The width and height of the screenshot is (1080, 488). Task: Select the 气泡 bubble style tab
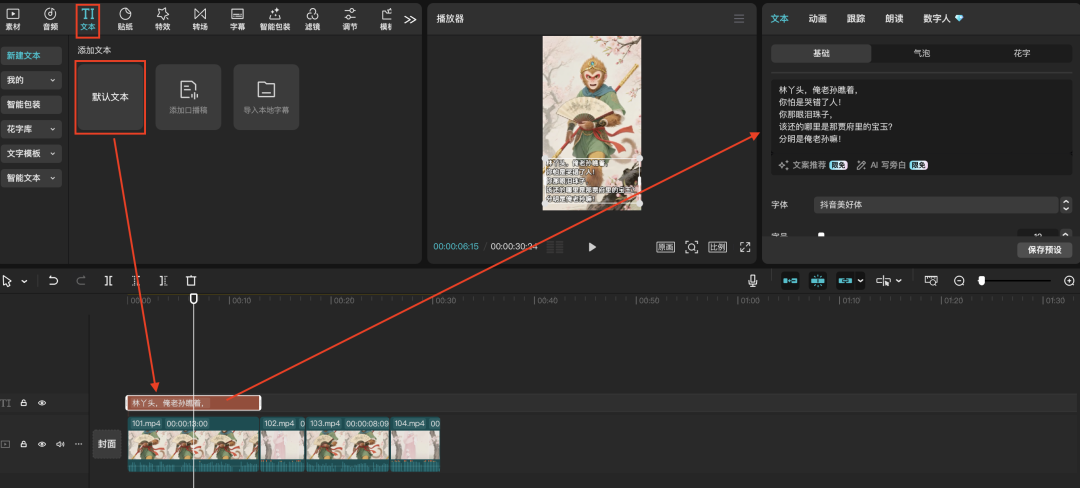921,53
